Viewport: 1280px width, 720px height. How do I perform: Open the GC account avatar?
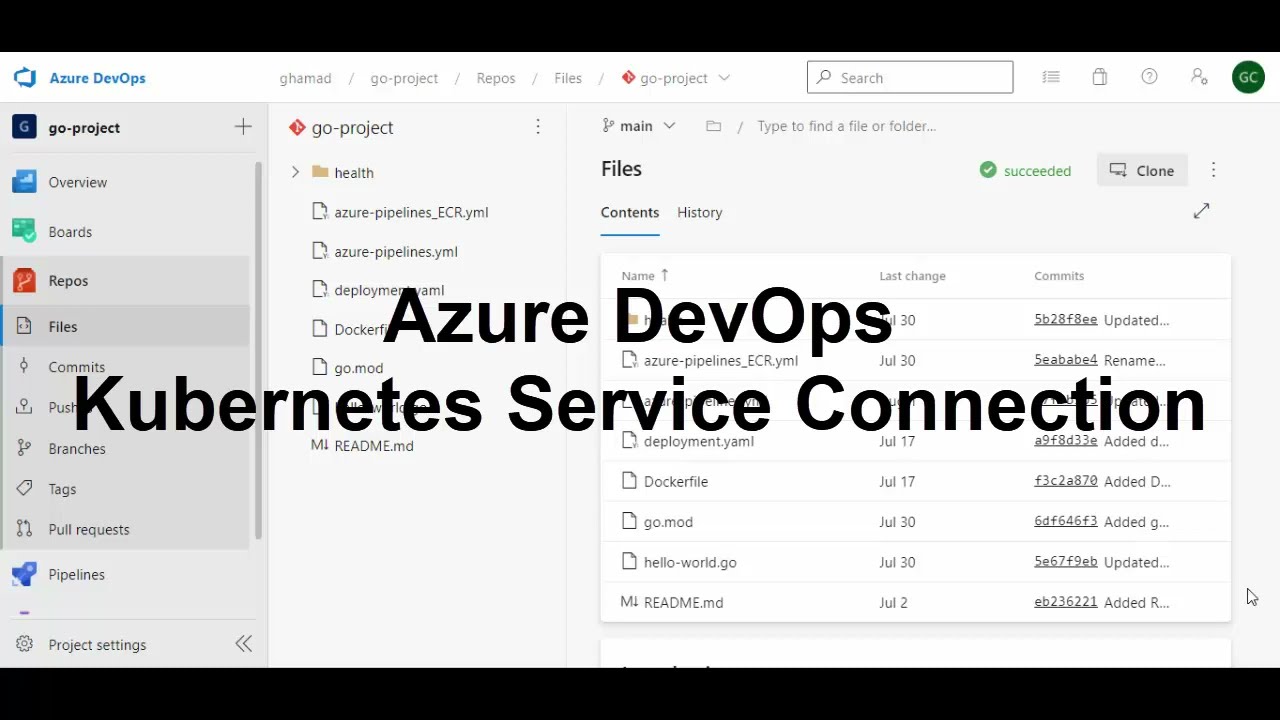(x=1248, y=77)
